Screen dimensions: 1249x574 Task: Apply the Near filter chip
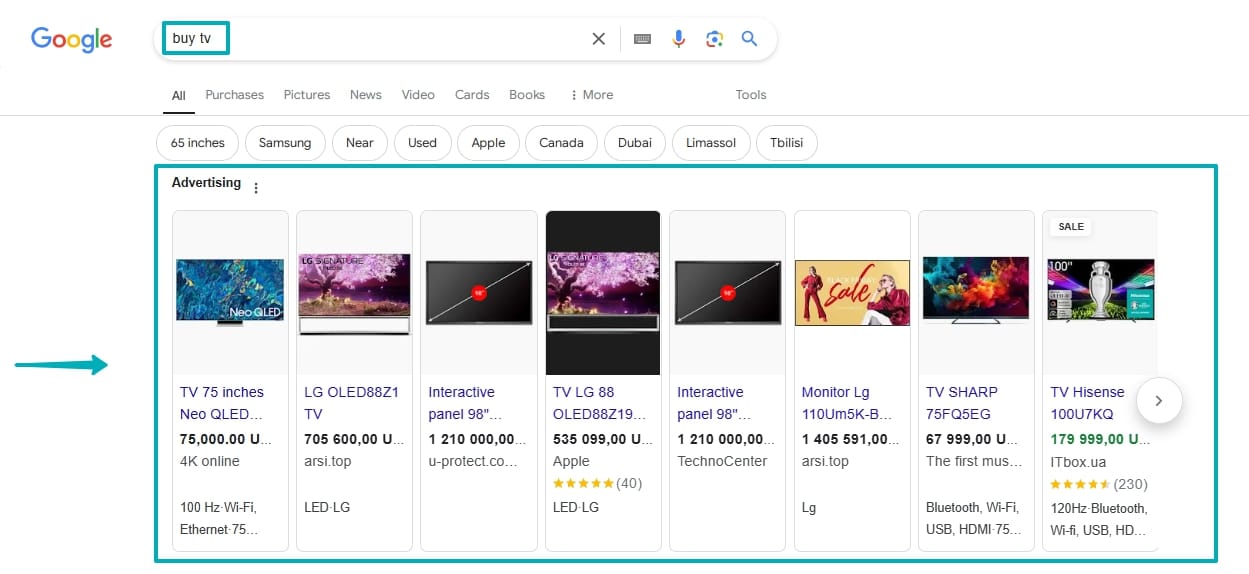pos(360,143)
